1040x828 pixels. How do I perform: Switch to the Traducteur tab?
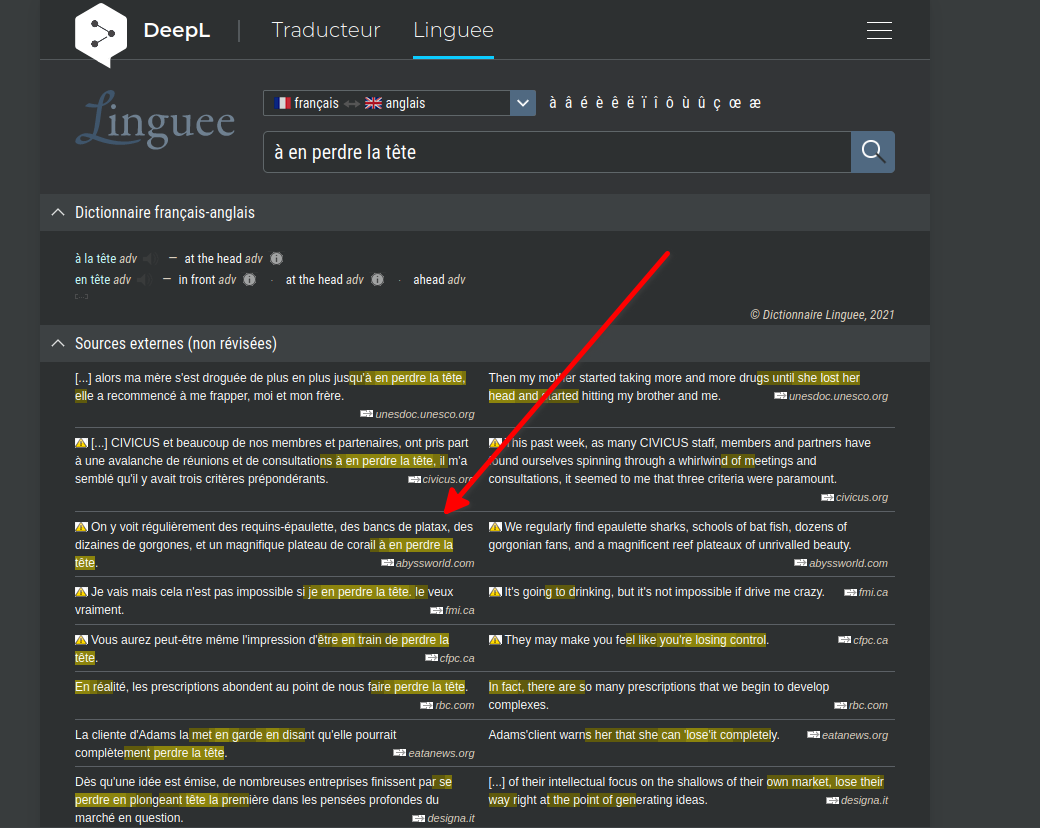[326, 30]
